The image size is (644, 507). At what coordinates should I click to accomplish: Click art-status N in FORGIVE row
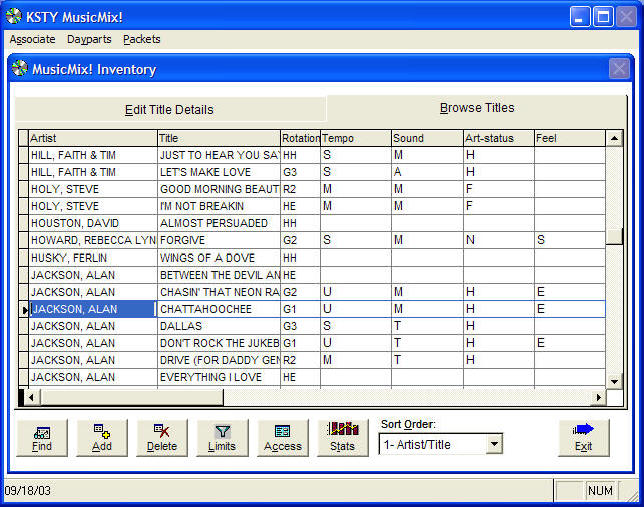(x=499, y=240)
